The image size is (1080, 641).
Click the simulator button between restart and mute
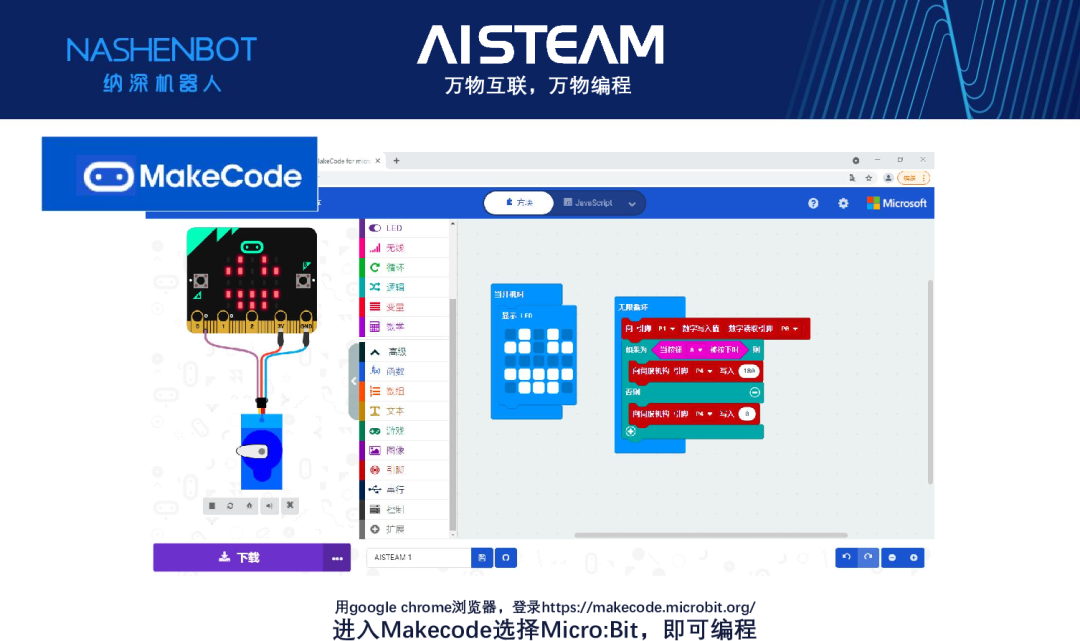(x=249, y=505)
